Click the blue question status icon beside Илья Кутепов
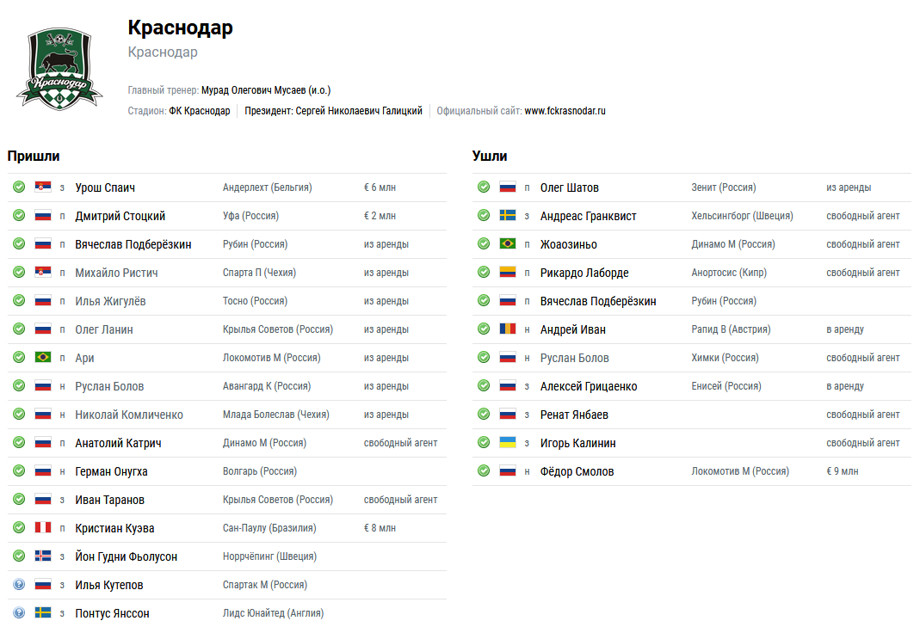The image size is (920, 627). (x=19, y=584)
